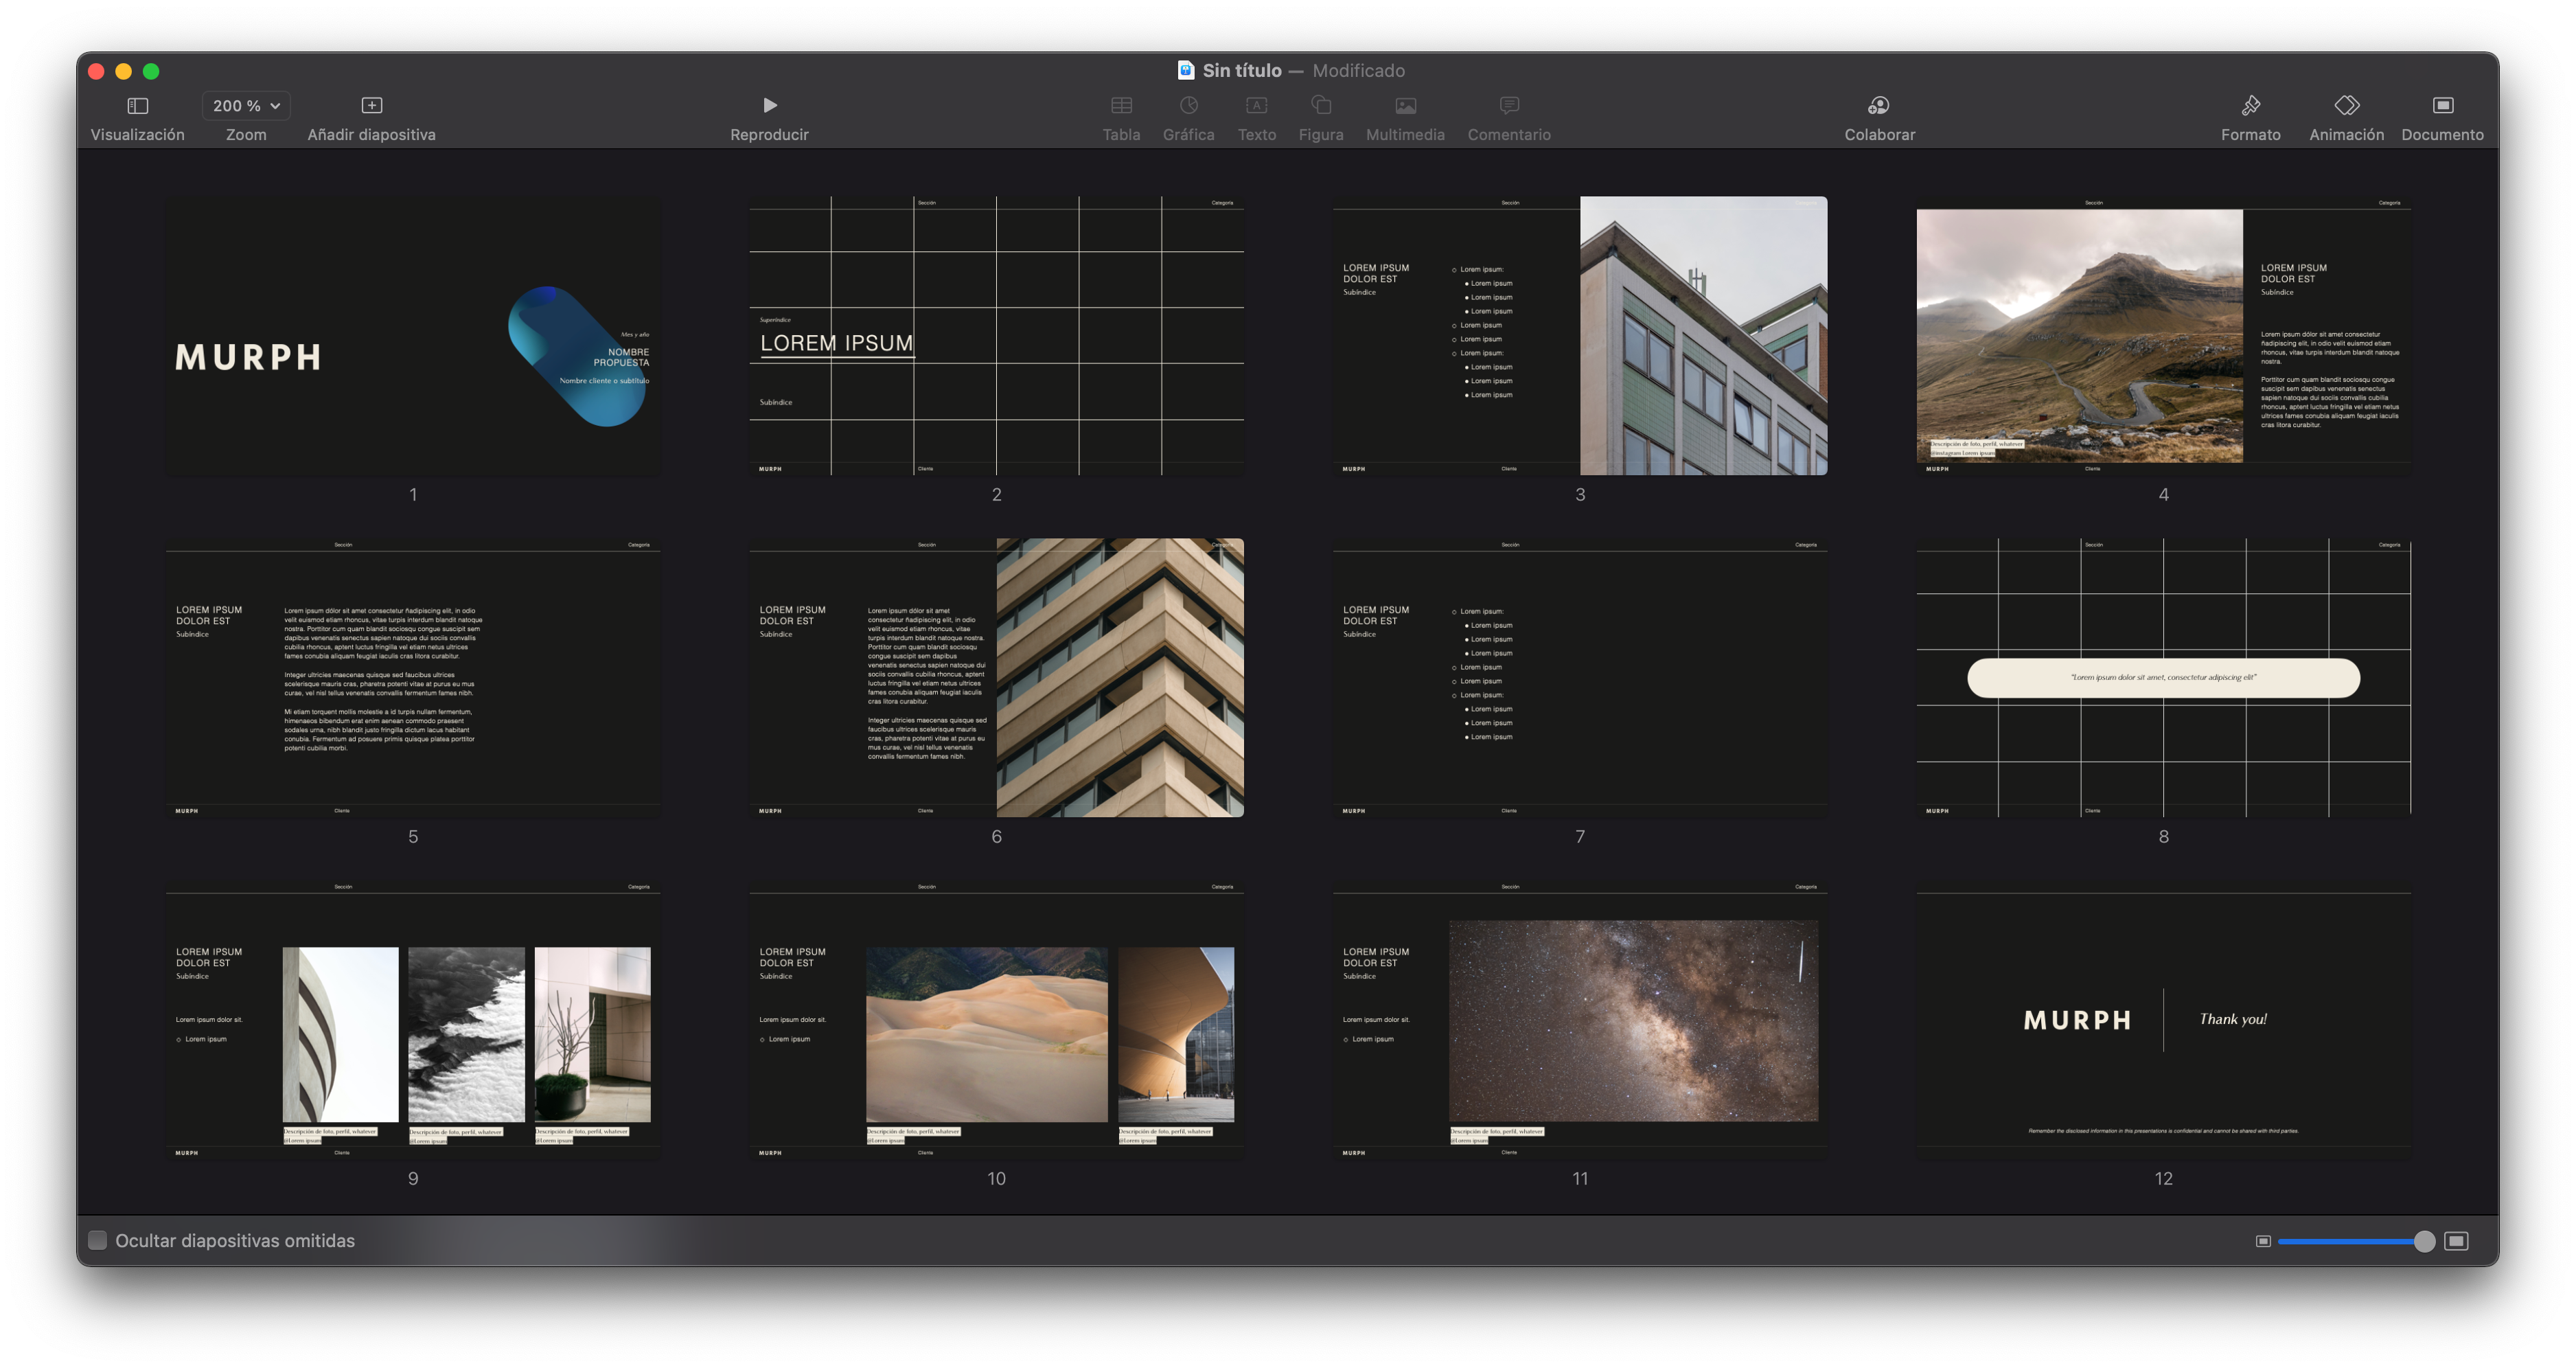The width and height of the screenshot is (2576, 1368).
Task: Open the Formato brush panel
Action: pyautogui.click(x=2250, y=106)
